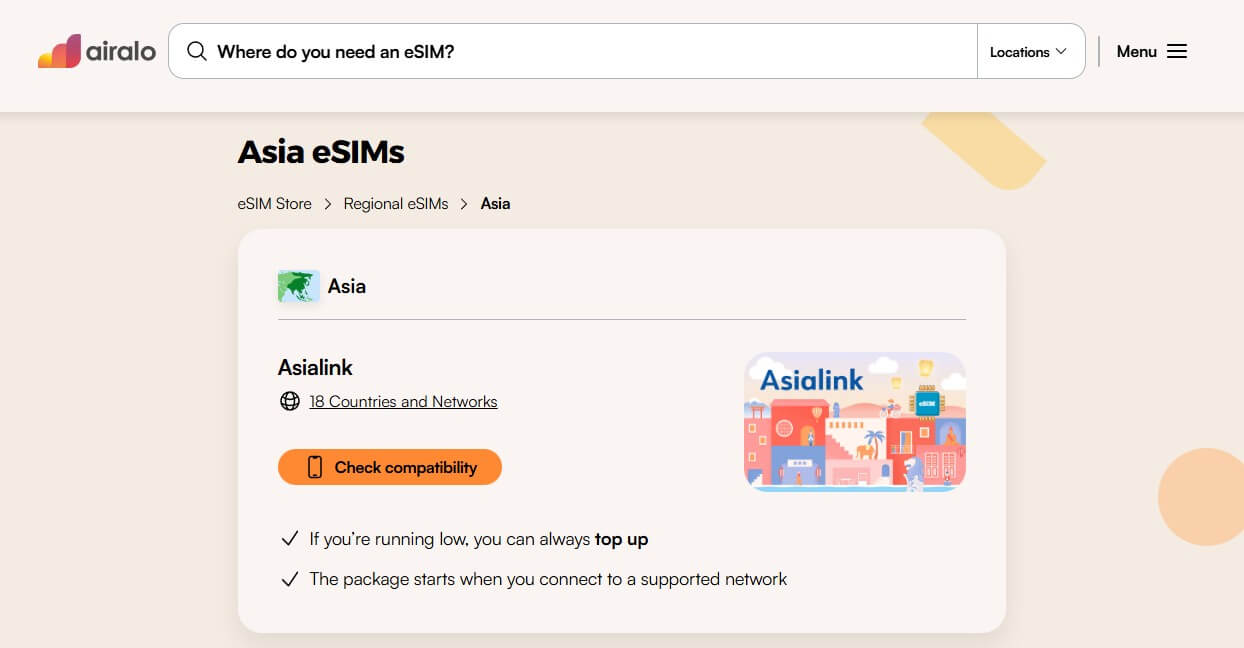The width and height of the screenshot is (1244, 648).
Task: Click checkmark beside the top up note
Action: click(290, 539)
